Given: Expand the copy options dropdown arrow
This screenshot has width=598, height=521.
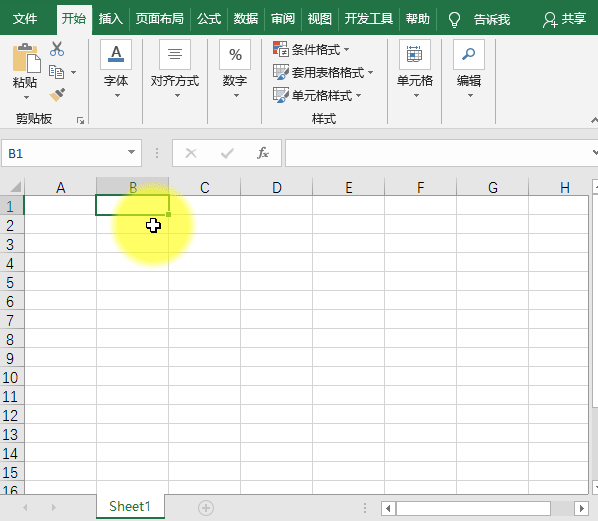Looking at the screenshot, I should coord(73,72).
